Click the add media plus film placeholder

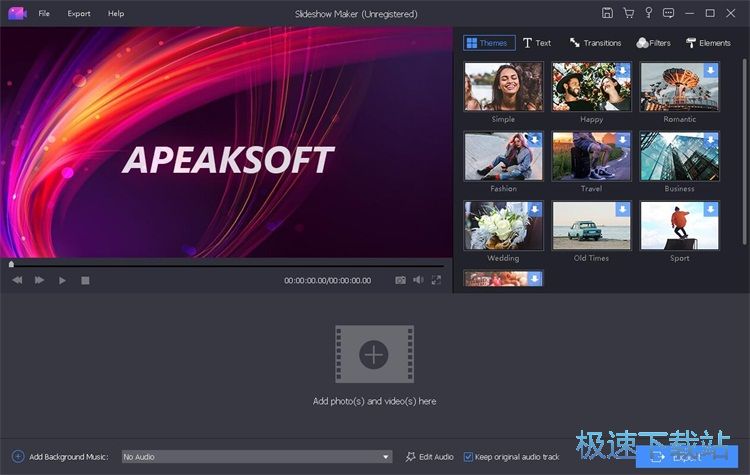[x=374, y=354]
